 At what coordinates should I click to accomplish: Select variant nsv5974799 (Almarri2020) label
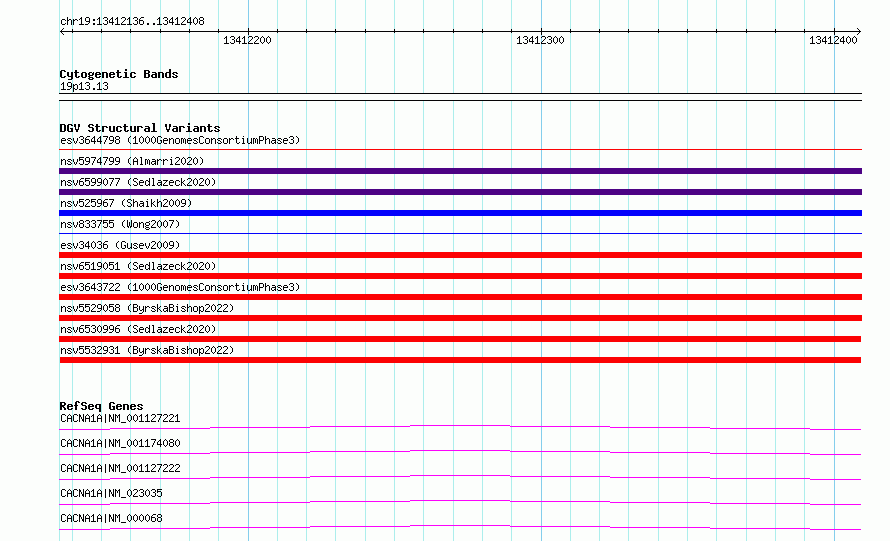pyautogui.click(x=132, y=161)
